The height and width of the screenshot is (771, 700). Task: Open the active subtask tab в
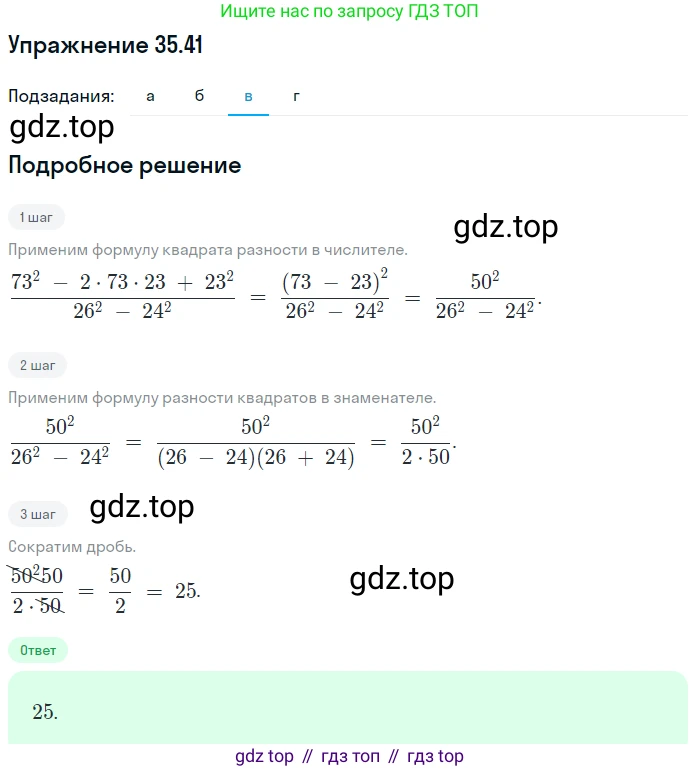coord(248,96)
